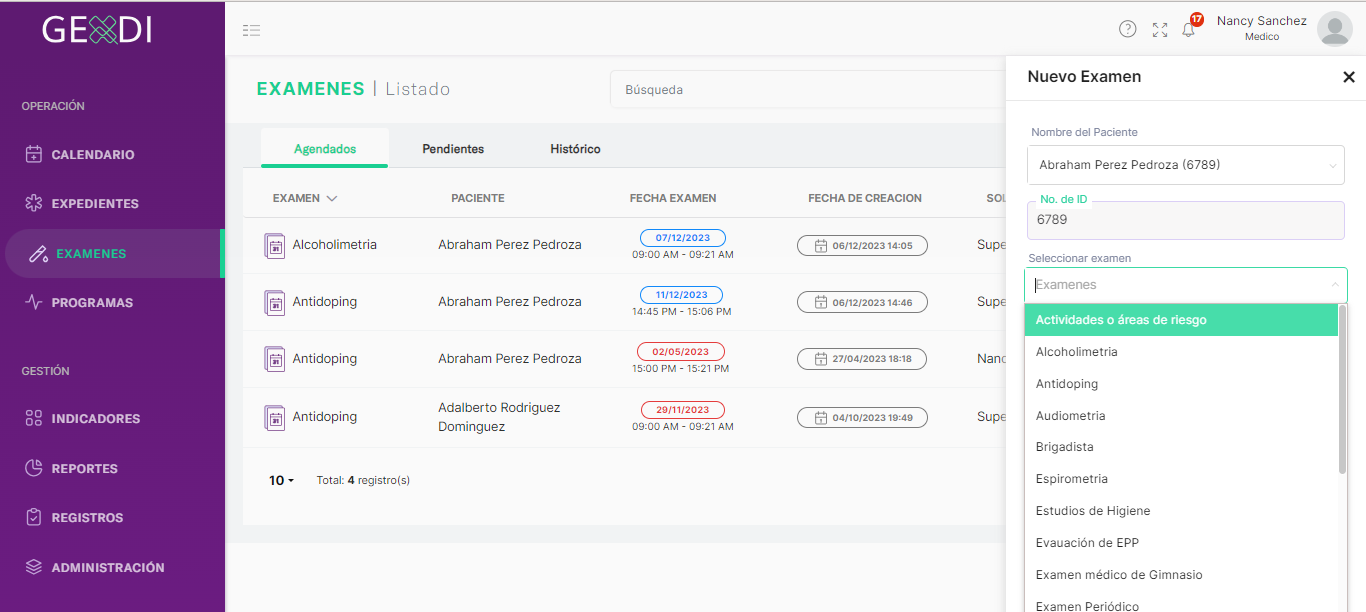Click the 29/11/2023 exam date badge
1366x612 pixels.
pos(683,410)
